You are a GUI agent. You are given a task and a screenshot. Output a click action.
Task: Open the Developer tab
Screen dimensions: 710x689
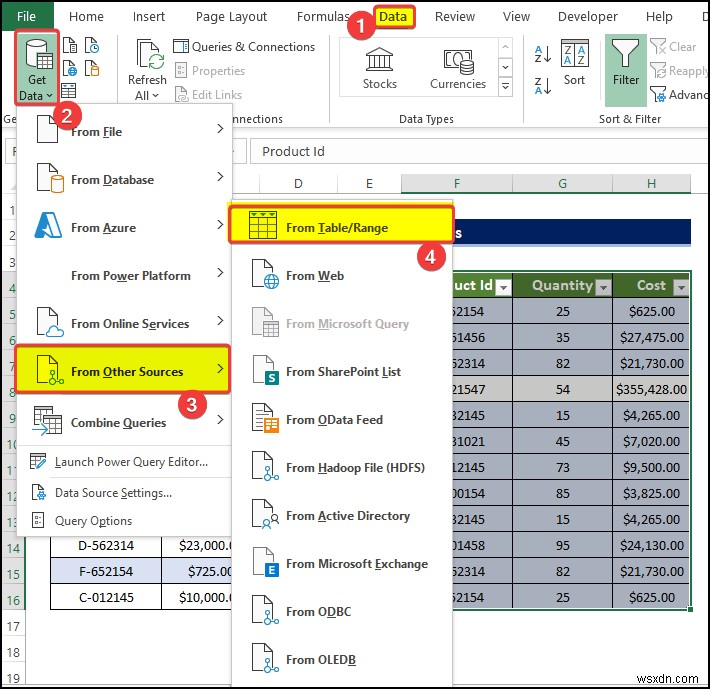[587, 17]
